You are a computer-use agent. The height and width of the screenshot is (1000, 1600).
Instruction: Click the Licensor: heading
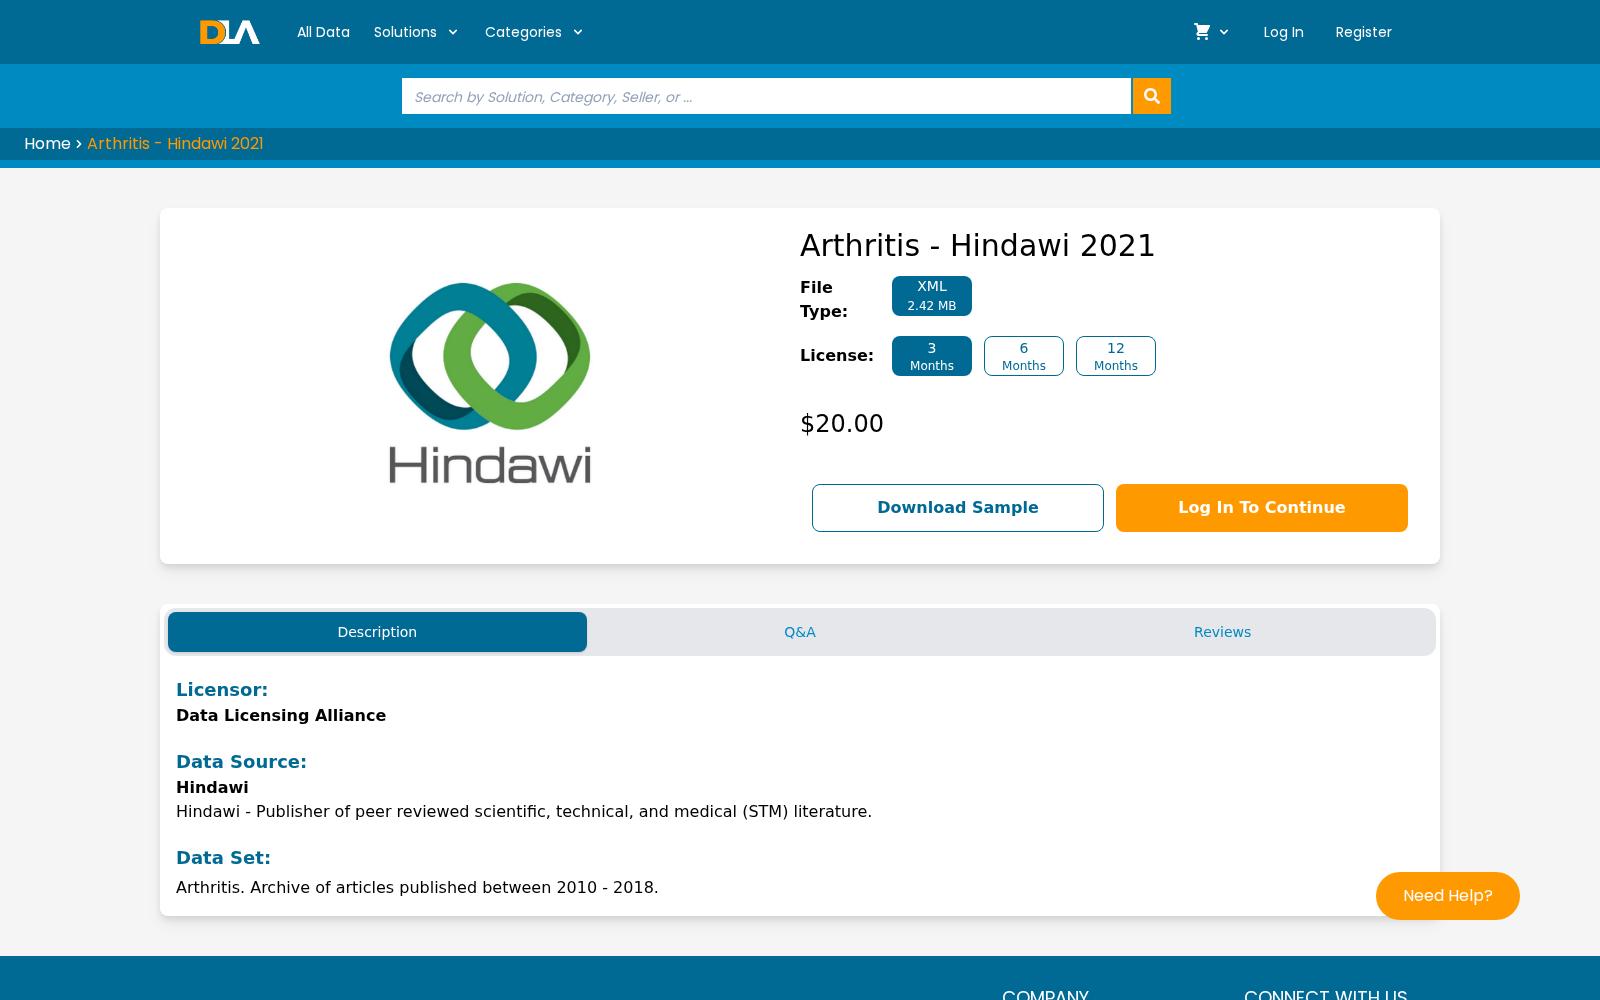click(222, 690)
